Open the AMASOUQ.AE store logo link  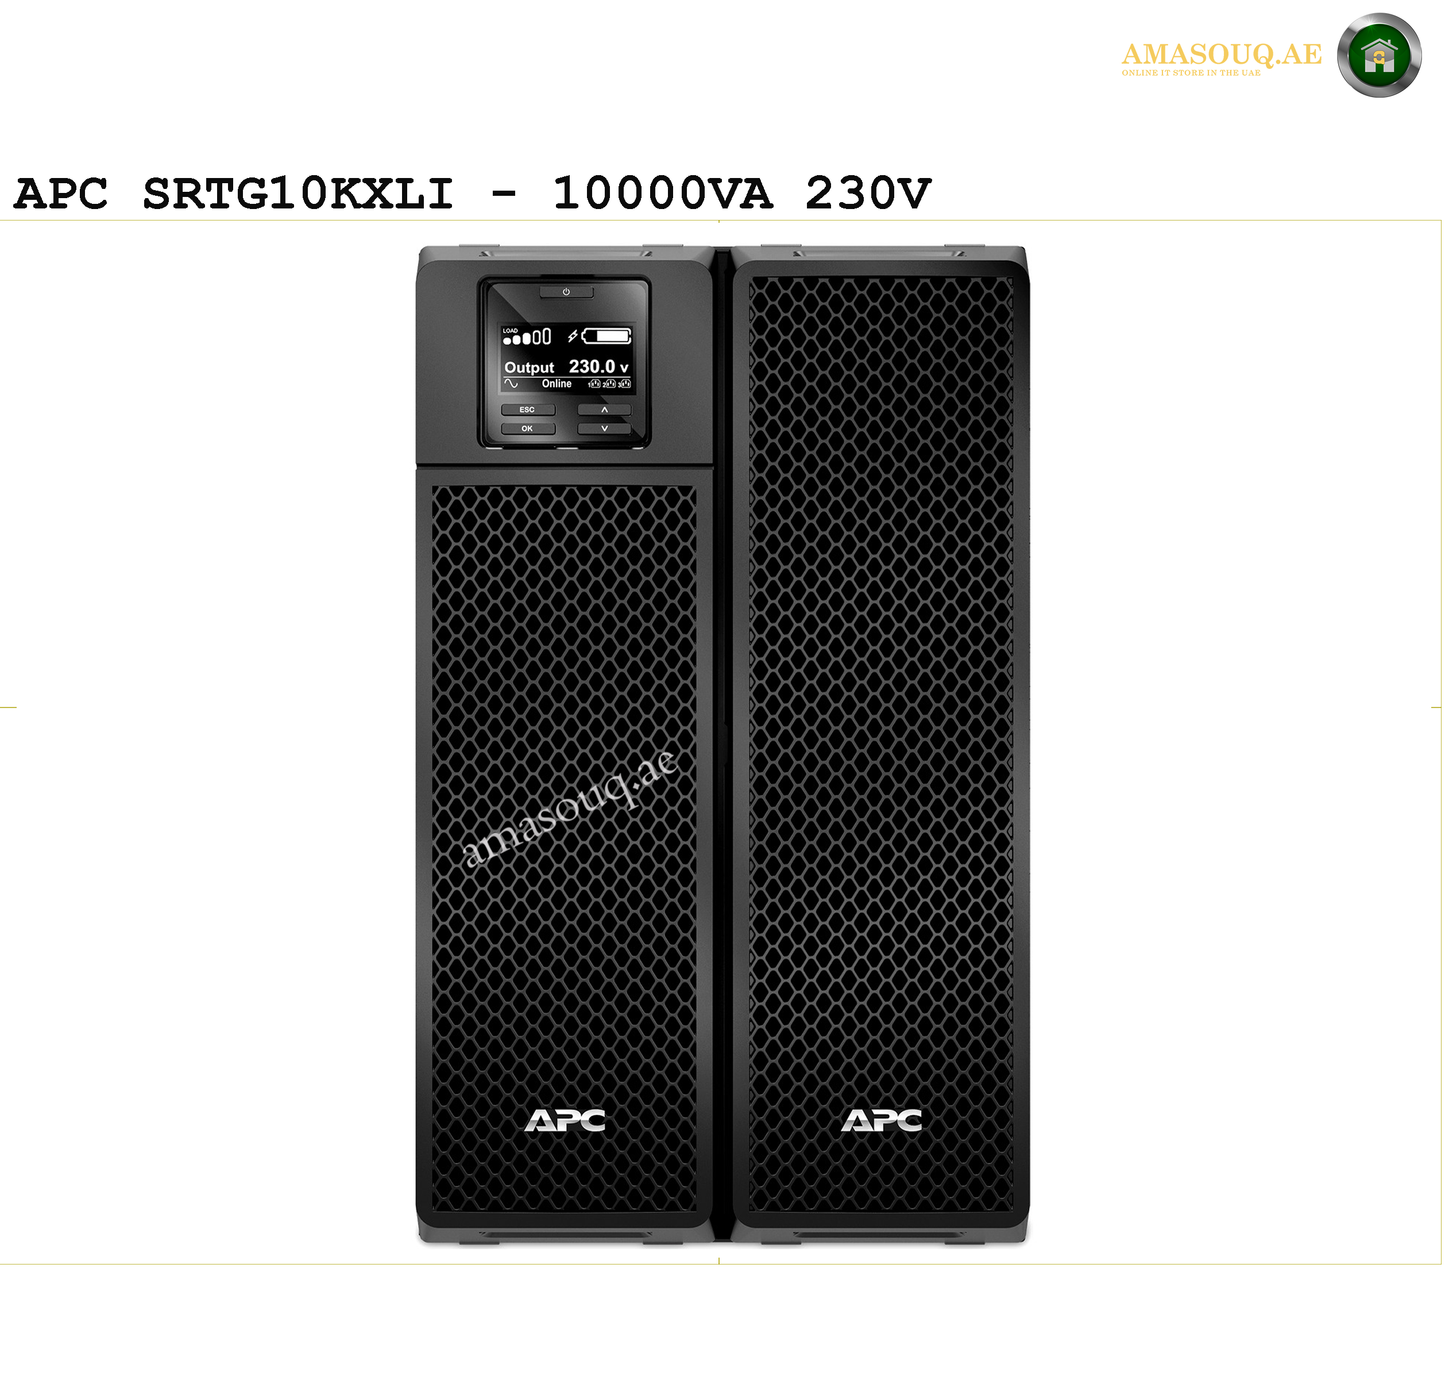[1221, 57]
